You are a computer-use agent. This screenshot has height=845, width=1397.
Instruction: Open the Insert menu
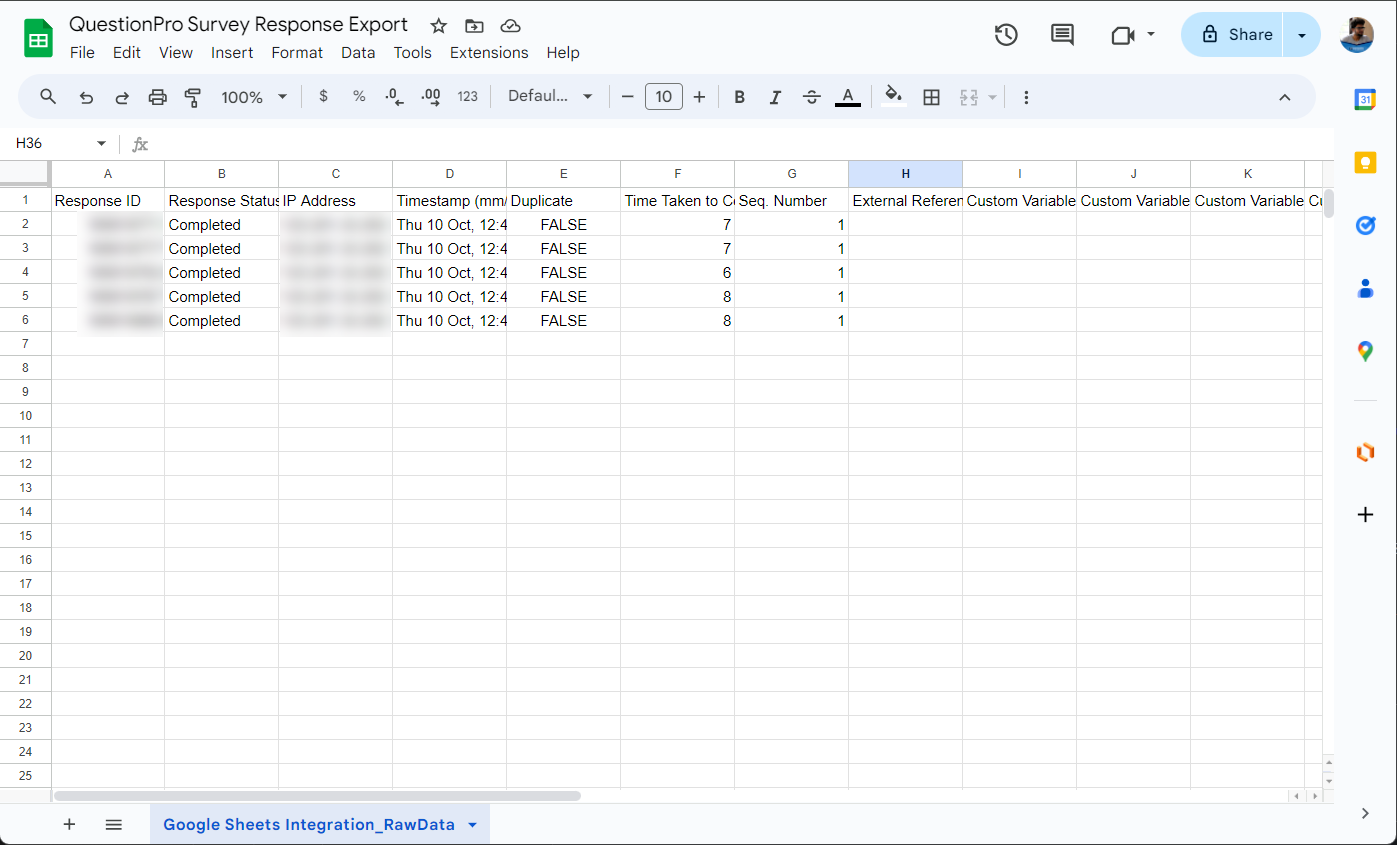pyautogui.click(x=232, y=53)
